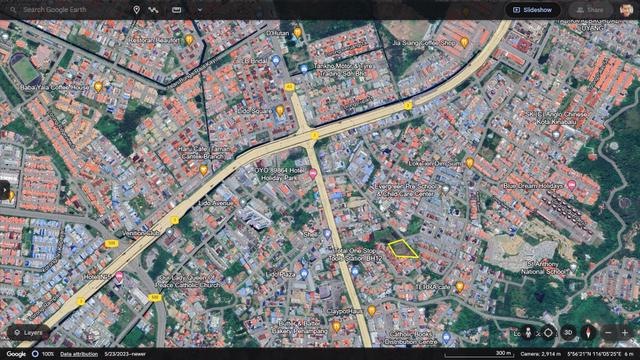Start the Slideshow presentation
The width and height of the screenshot is (640, 360).
click(532, 10)
